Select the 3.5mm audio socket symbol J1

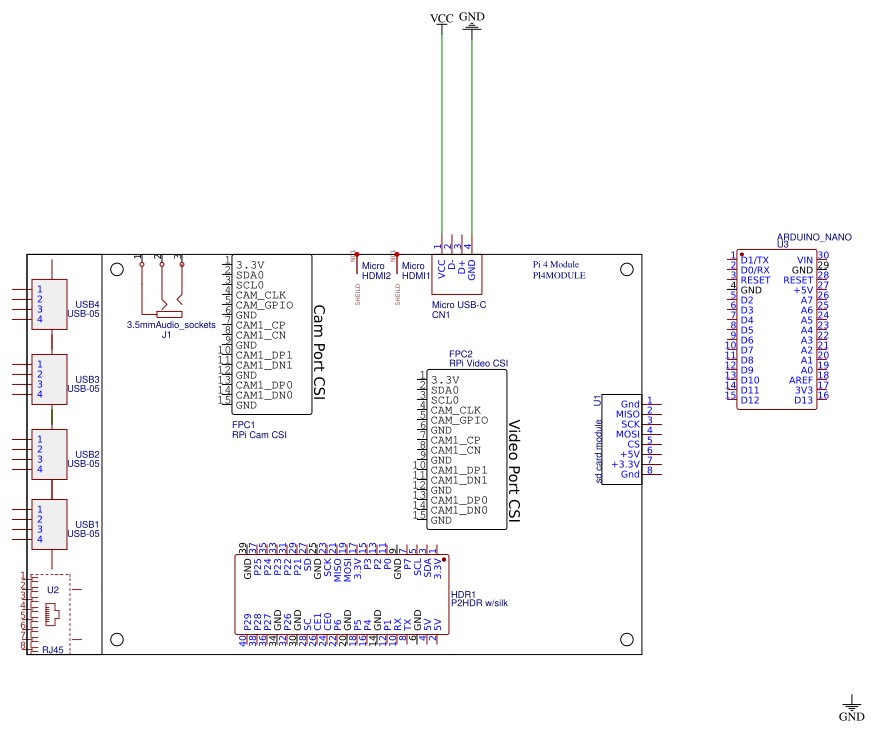(162, 287)
